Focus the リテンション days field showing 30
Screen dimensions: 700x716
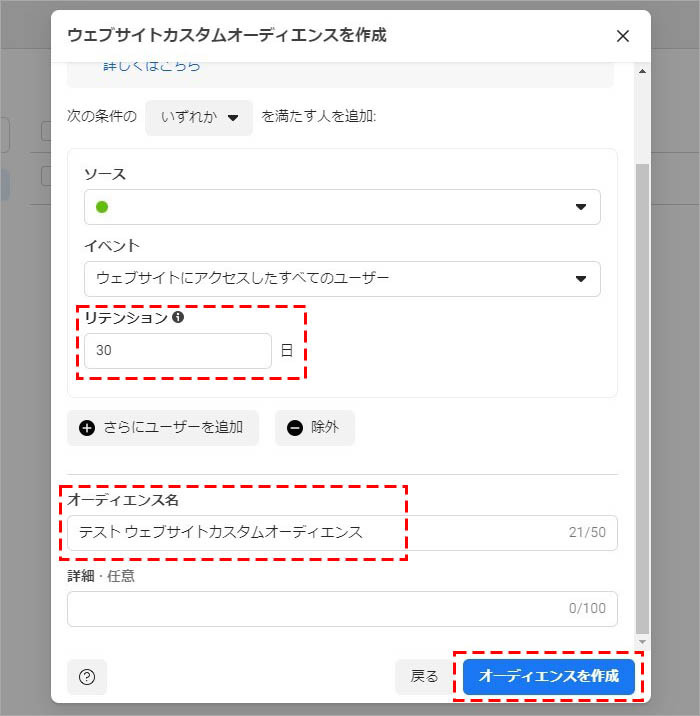(x=177, y=351)
